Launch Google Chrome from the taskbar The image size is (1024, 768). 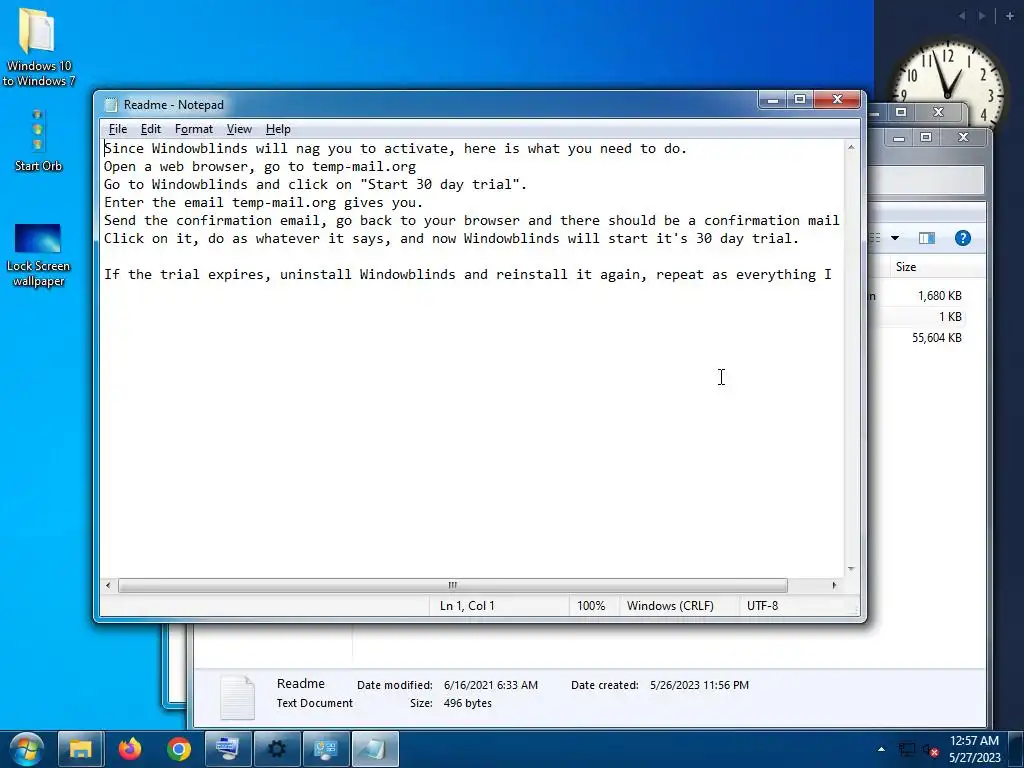tap(178, 749)
